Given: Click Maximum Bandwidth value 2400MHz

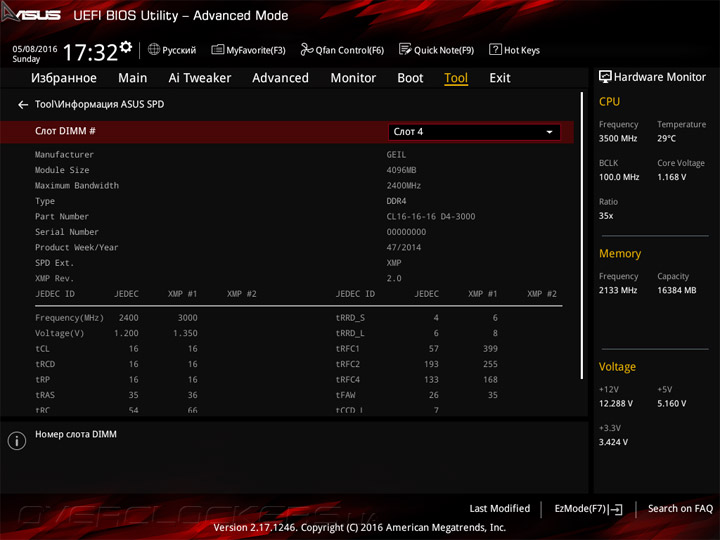Looking at the screenshot, I should (x=404, y=186).
